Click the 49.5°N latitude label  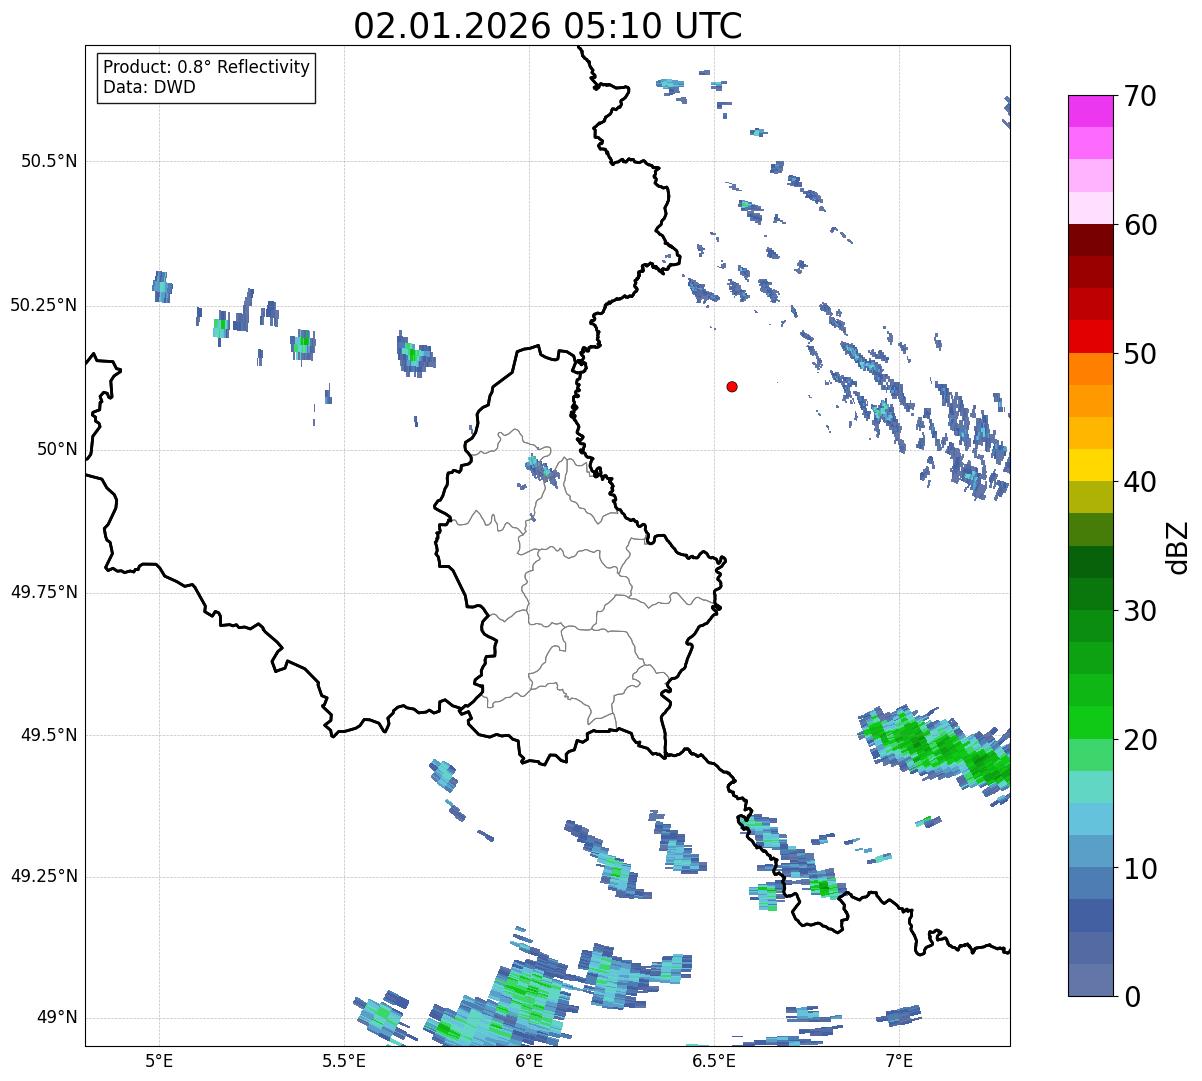click(50, 735)
